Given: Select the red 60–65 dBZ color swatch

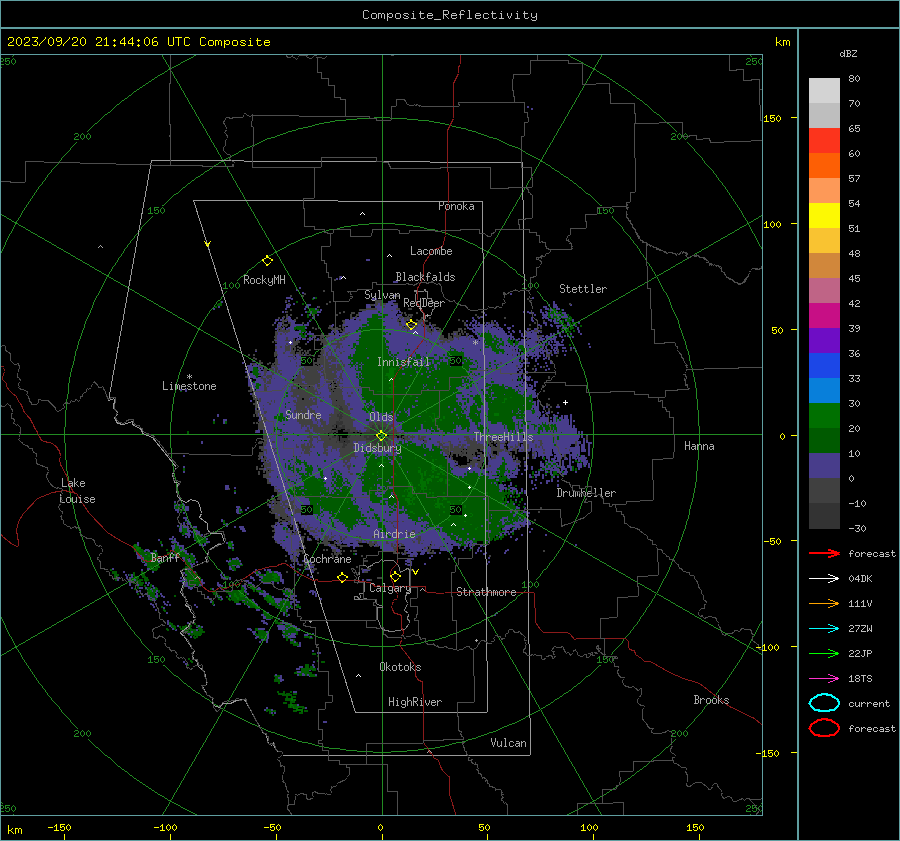Looking at the screenshot, I should pos(824,141).
